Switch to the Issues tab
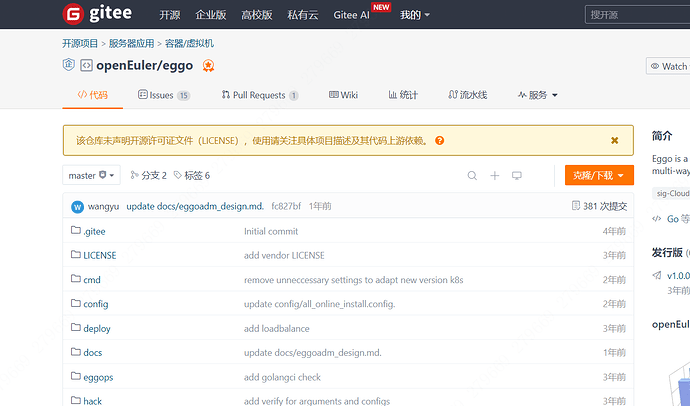This screenshot has height=406, width=690. tap(164, 95)
